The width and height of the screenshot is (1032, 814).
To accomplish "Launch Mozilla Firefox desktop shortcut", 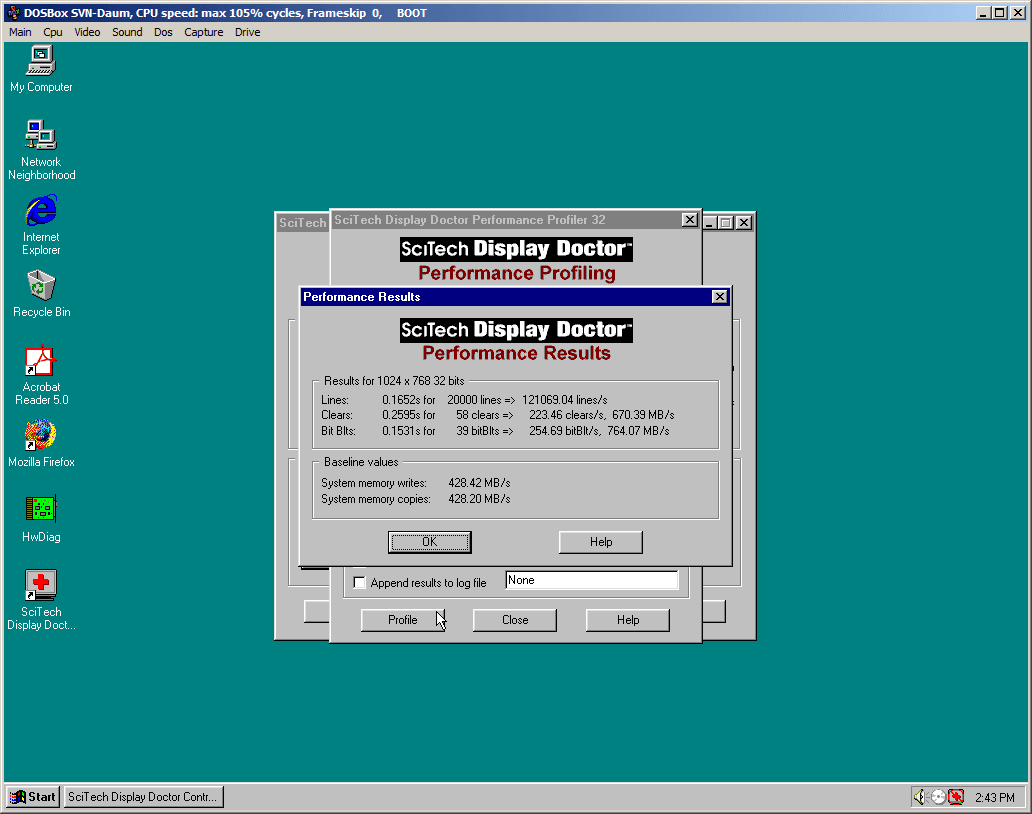I will click(41, 444).
